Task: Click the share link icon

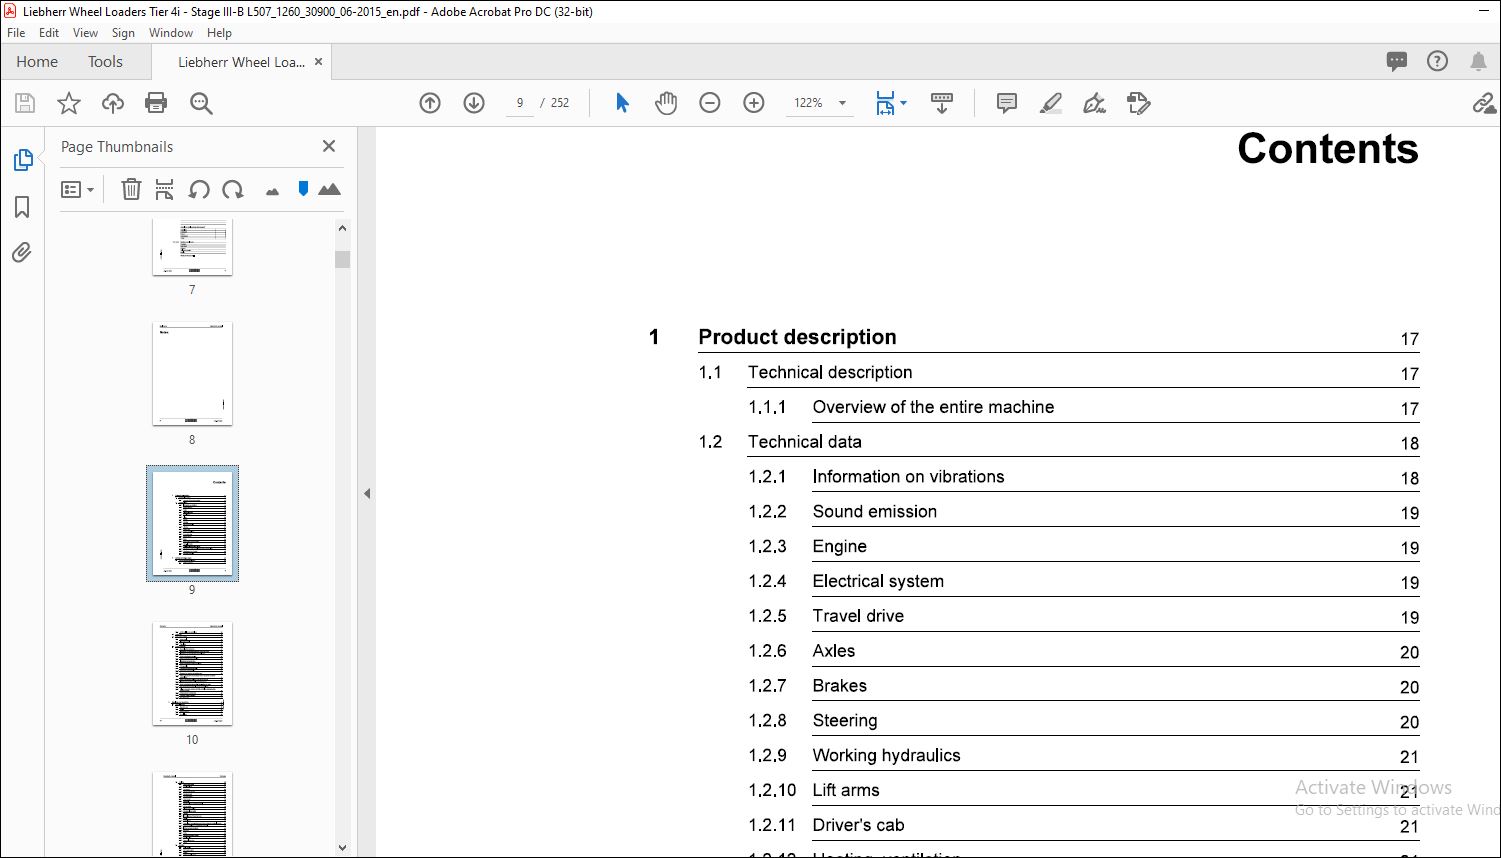Action: 1484,103
